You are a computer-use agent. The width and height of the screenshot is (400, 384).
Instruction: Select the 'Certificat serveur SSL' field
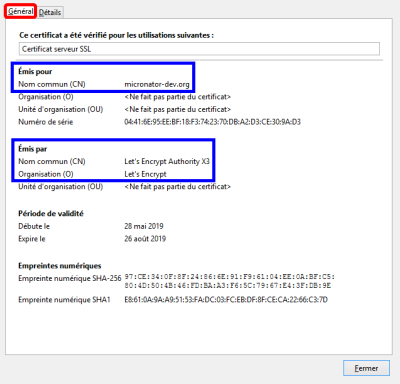[x=199, y=49]
